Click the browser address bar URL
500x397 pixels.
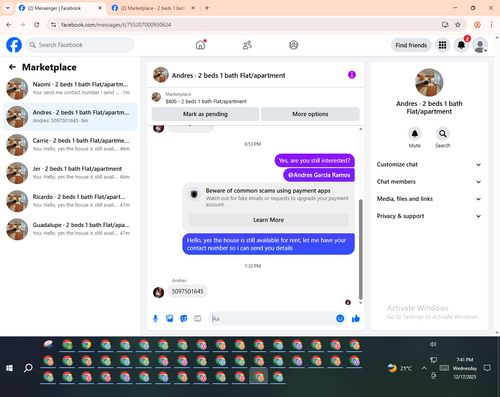[116, 25]
